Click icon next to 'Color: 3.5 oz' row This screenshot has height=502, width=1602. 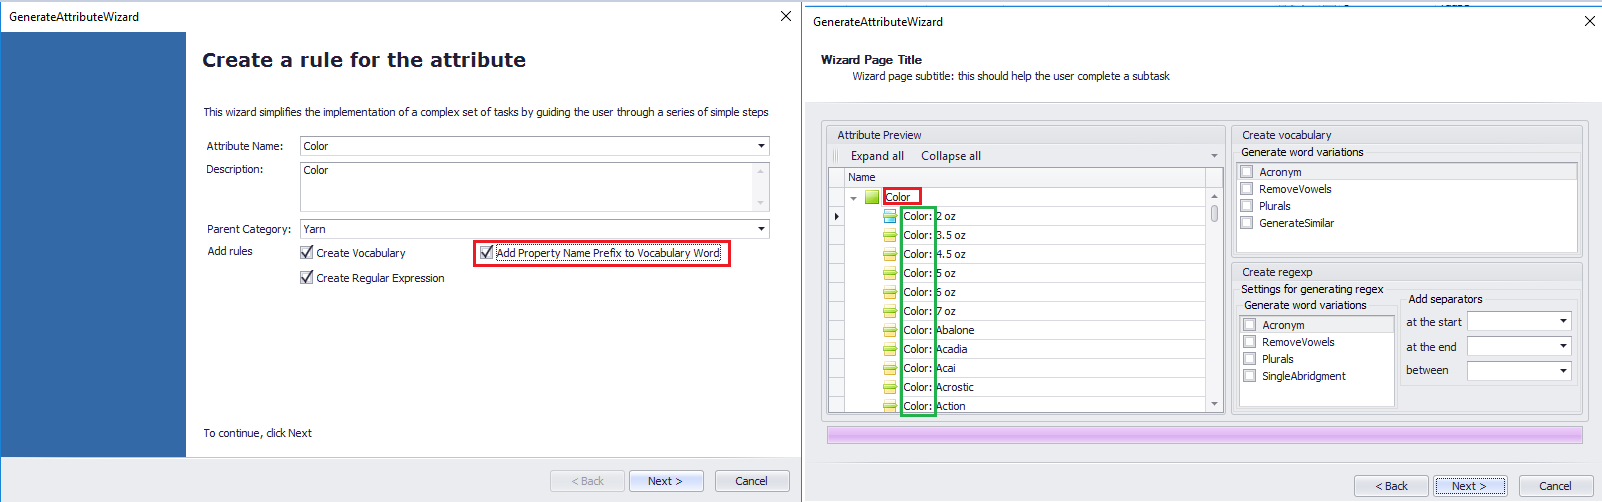click(890, 235)
